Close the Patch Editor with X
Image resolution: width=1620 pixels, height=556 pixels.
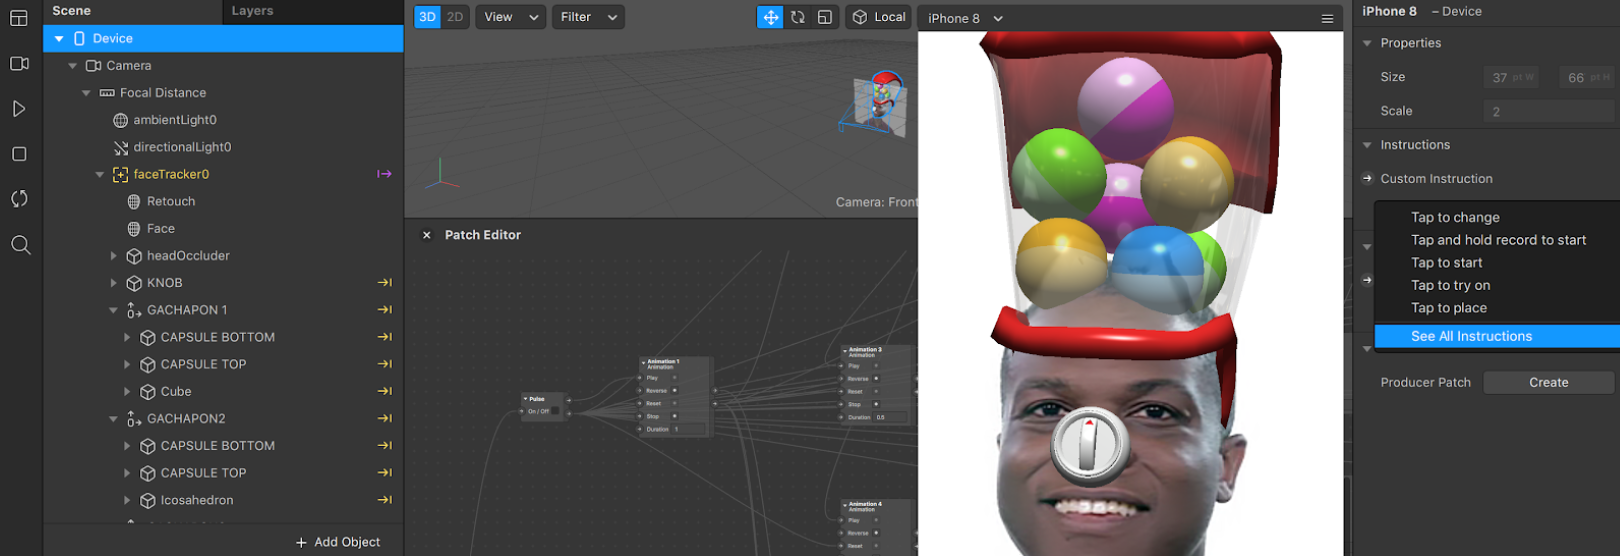click(427, 235)
